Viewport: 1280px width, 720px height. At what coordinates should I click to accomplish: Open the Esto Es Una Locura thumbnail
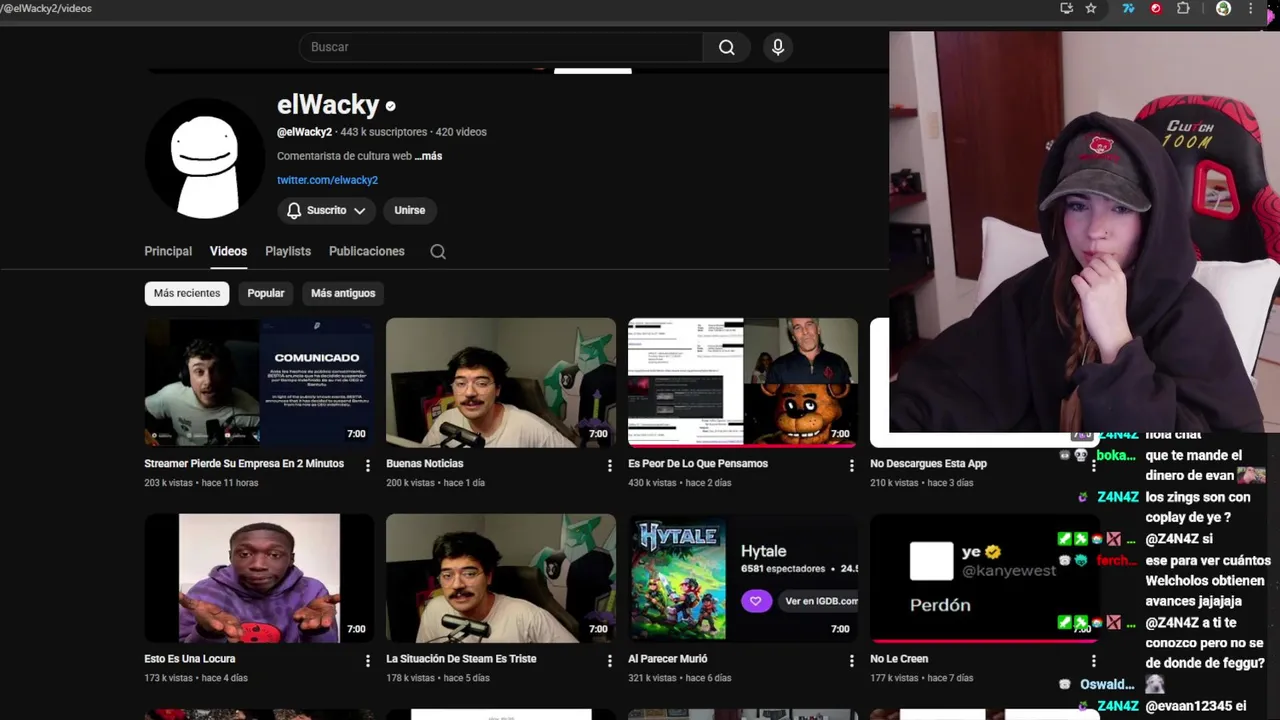coord(259,578)
